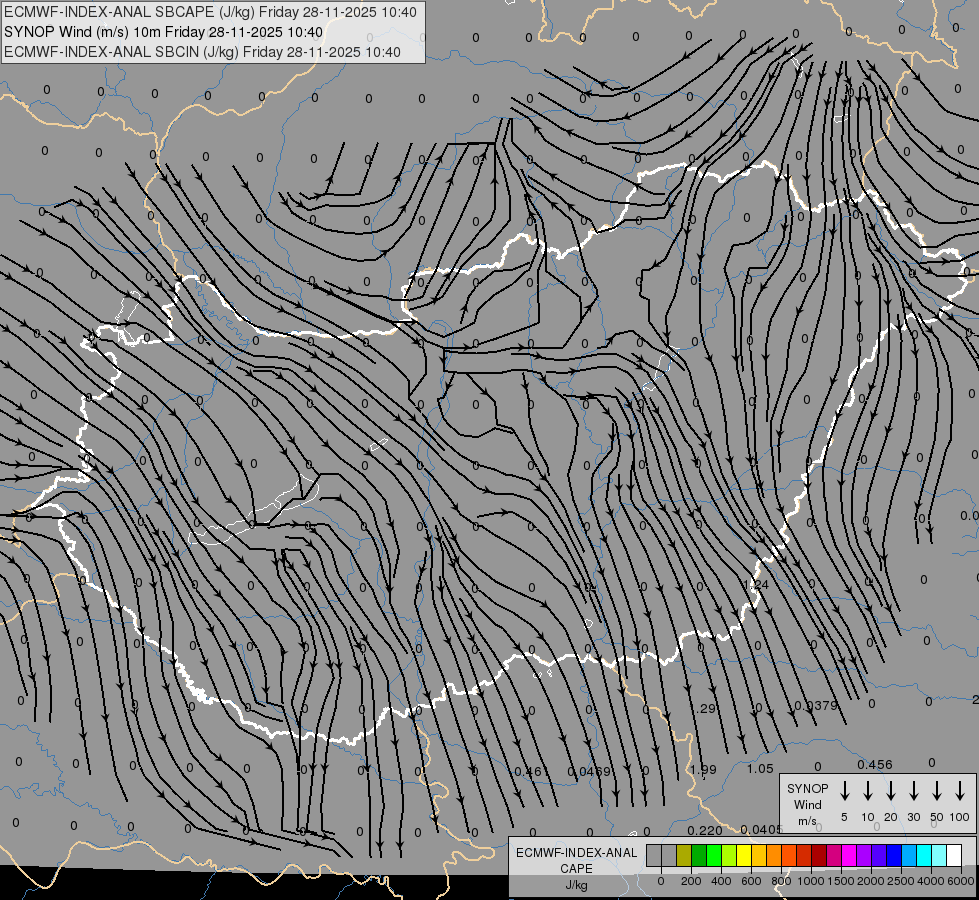
Task: Click the 0.220 CAPE value on map
Action: tap(705, 830)
